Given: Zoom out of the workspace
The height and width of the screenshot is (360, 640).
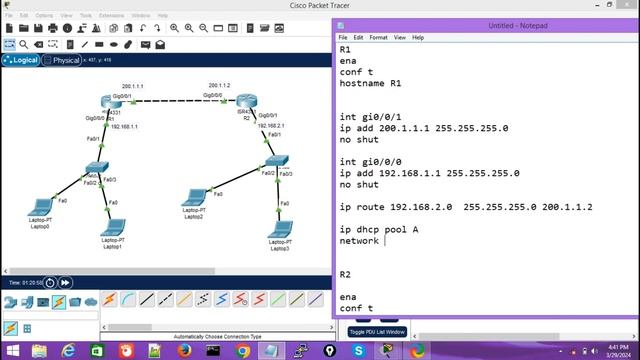Looking at the screenshot, I should coord(203,28).
